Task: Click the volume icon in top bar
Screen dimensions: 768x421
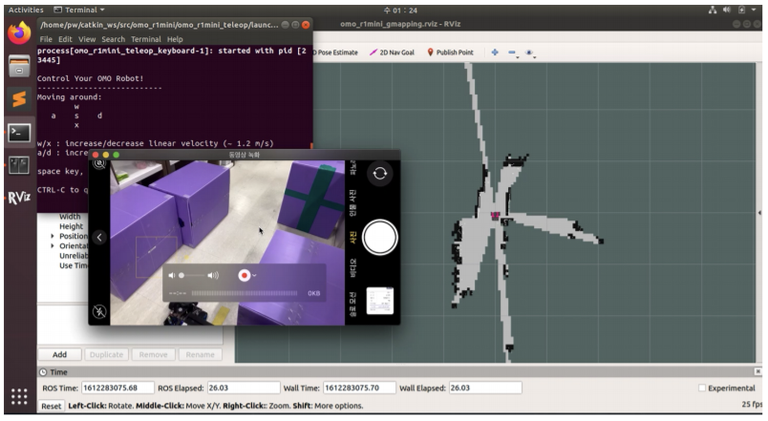Action: pos(727,10)
